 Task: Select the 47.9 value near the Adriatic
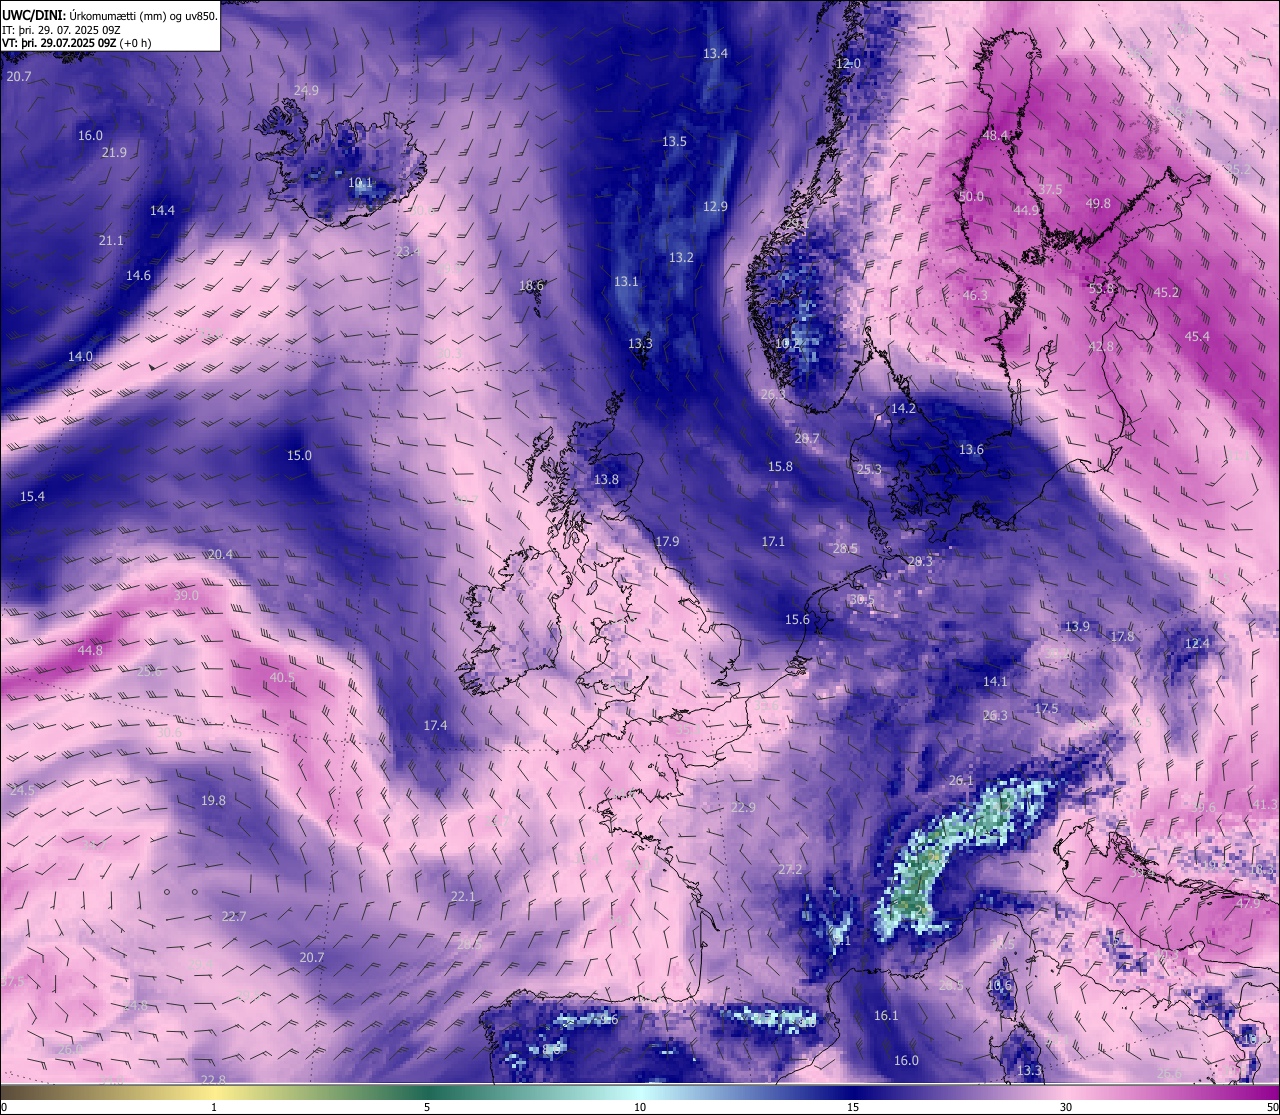click(1248, 903)
